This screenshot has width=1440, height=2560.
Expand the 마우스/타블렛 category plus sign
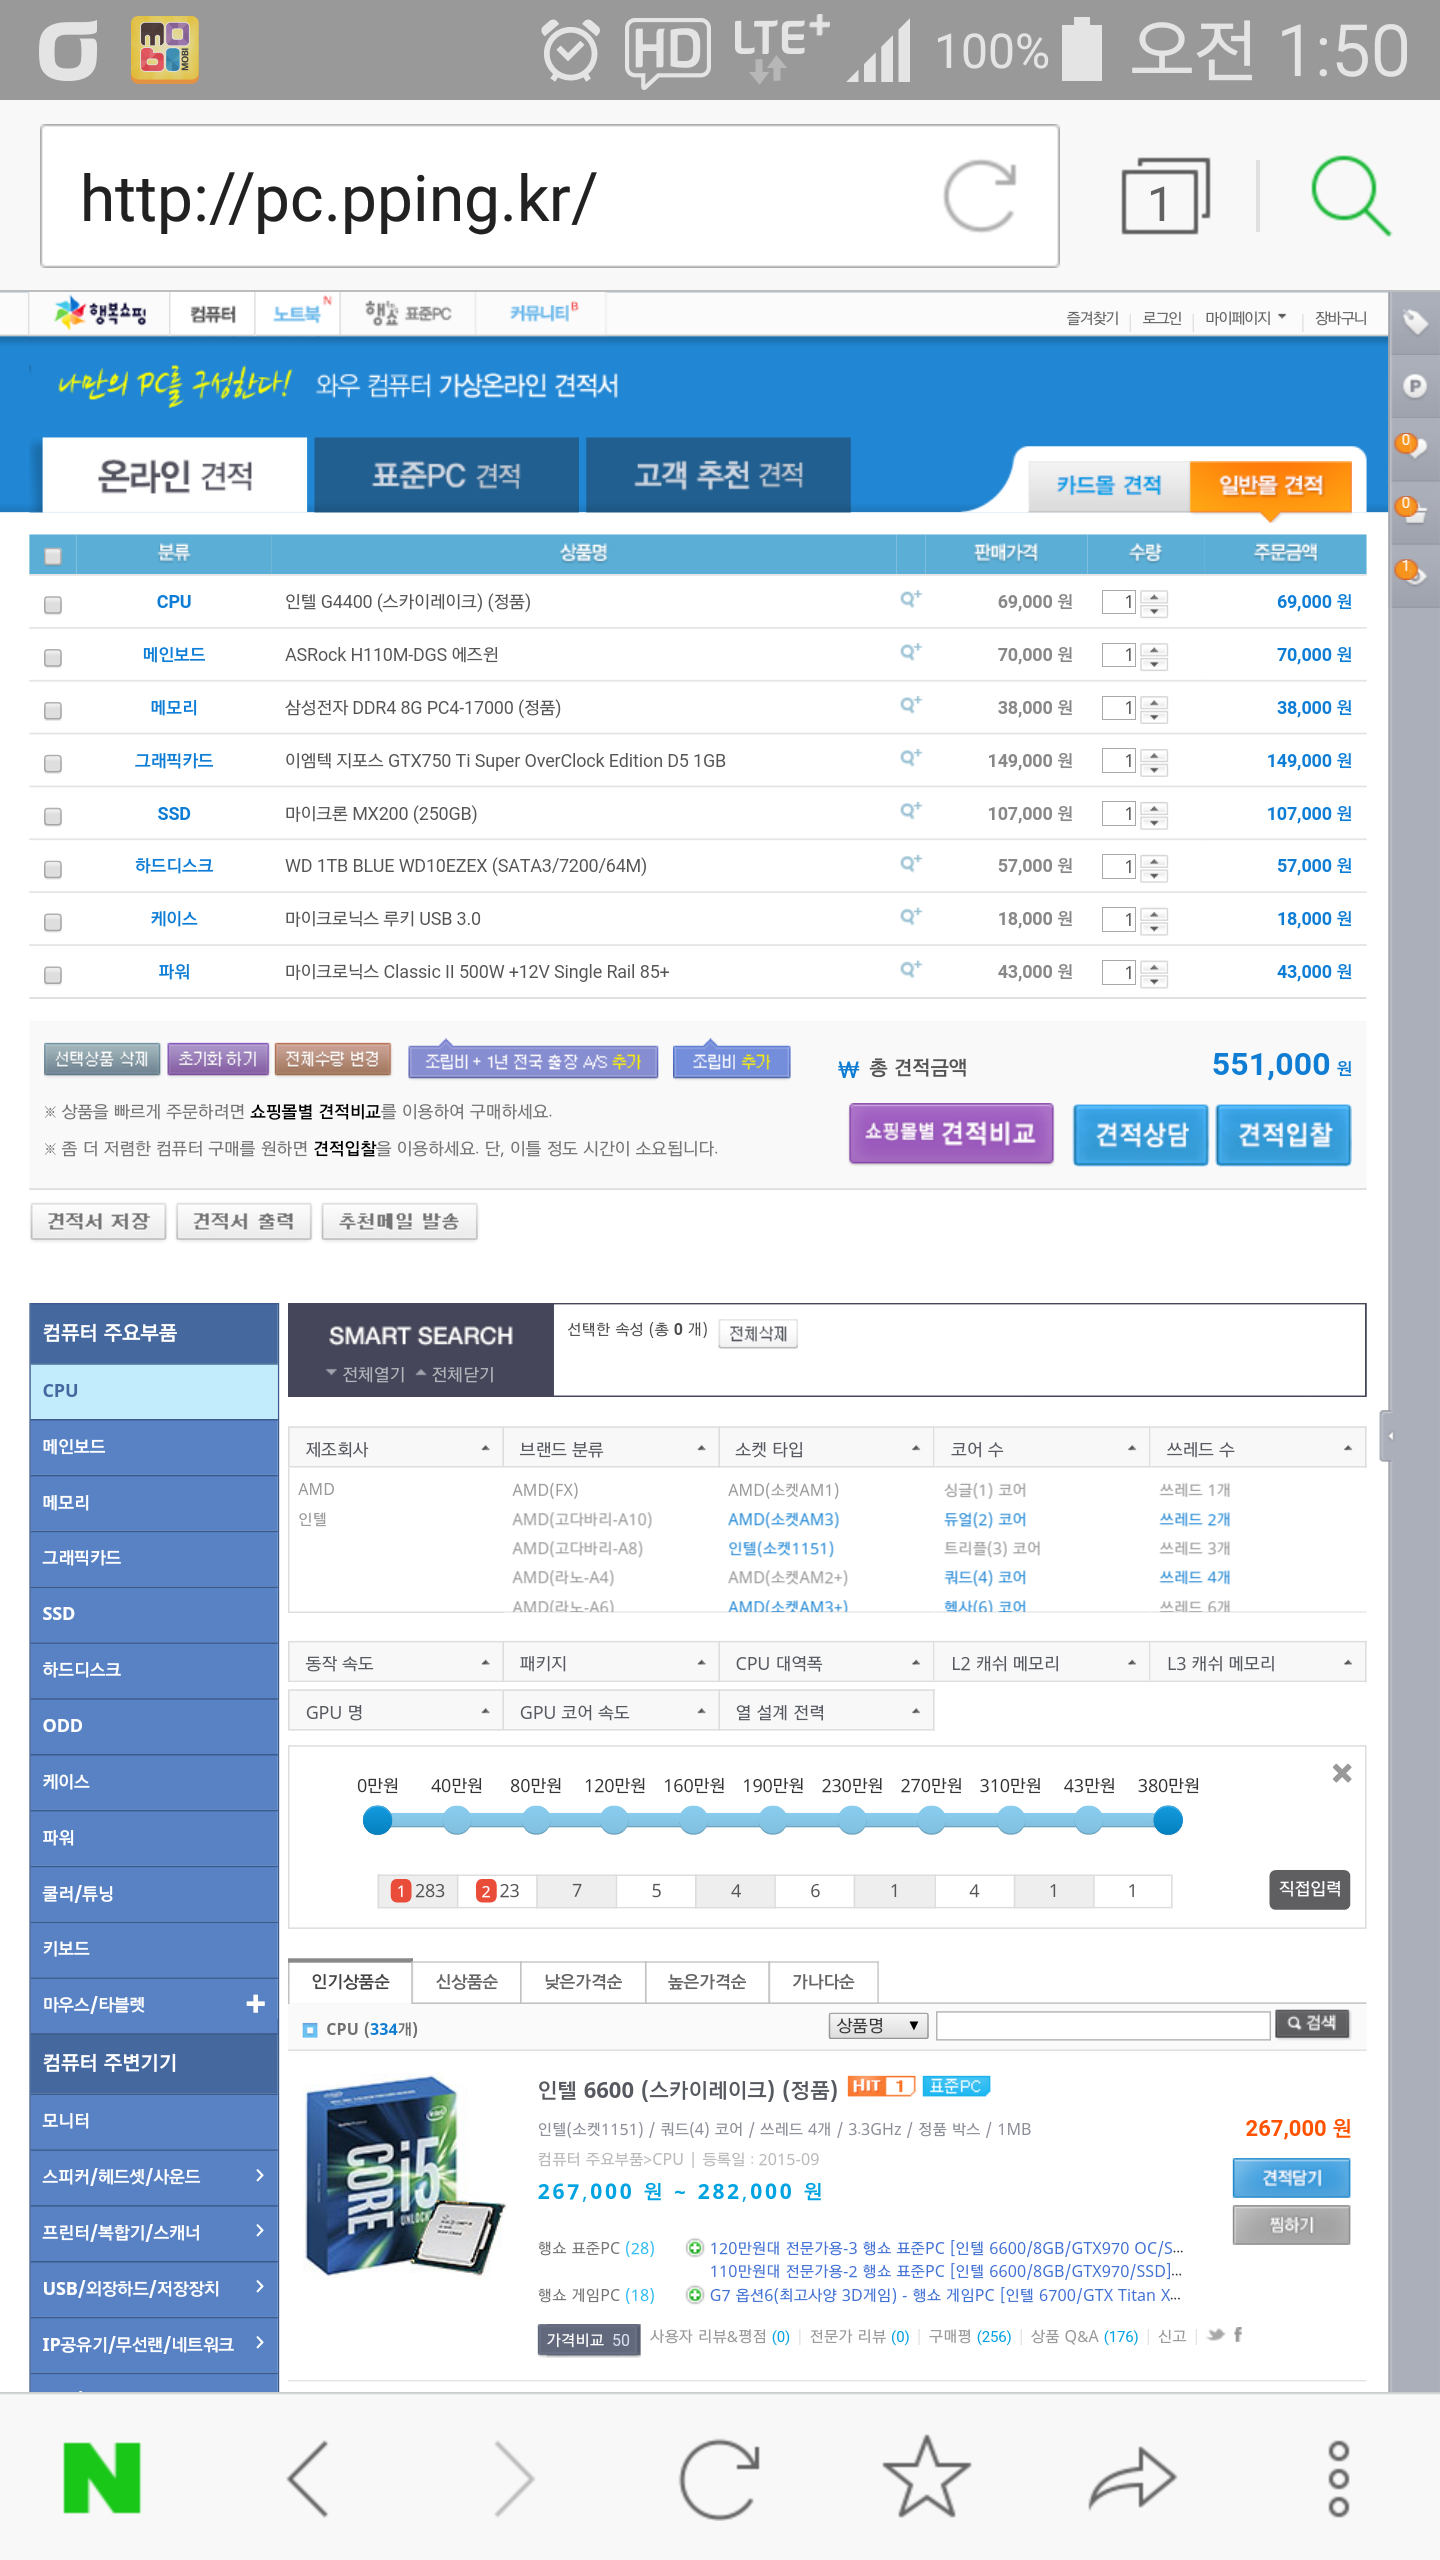(x=255, y=2004)
